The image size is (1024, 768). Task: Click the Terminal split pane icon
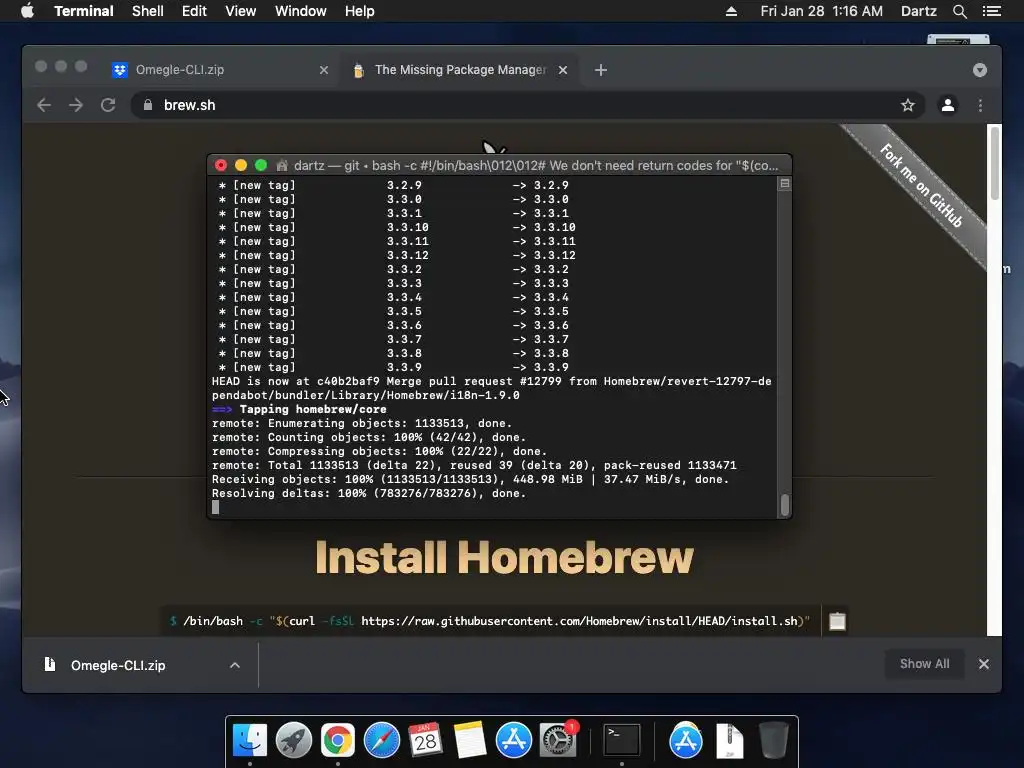tap(784, 184)
